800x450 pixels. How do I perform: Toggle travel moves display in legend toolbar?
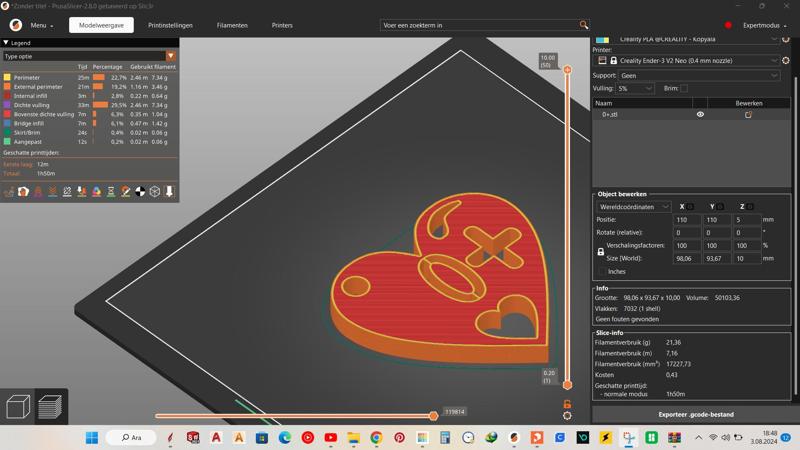pos(9,192)
